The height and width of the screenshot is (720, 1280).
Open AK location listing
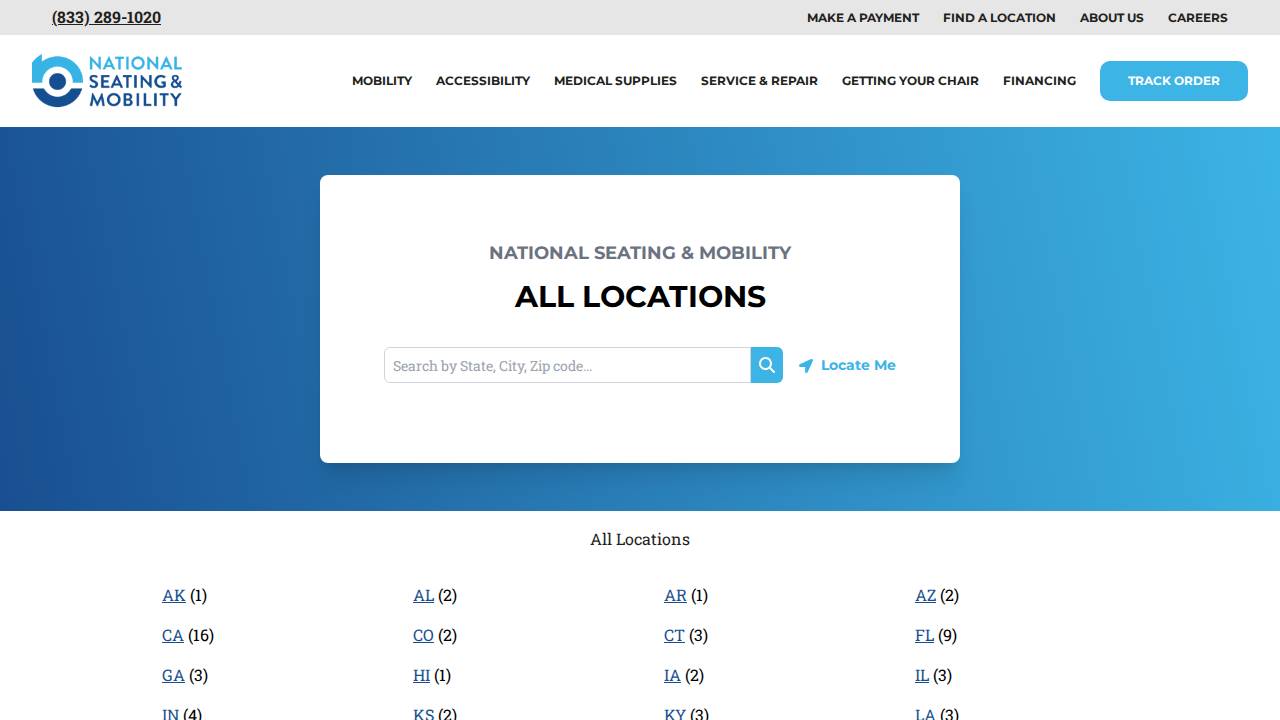click(173, 595)
